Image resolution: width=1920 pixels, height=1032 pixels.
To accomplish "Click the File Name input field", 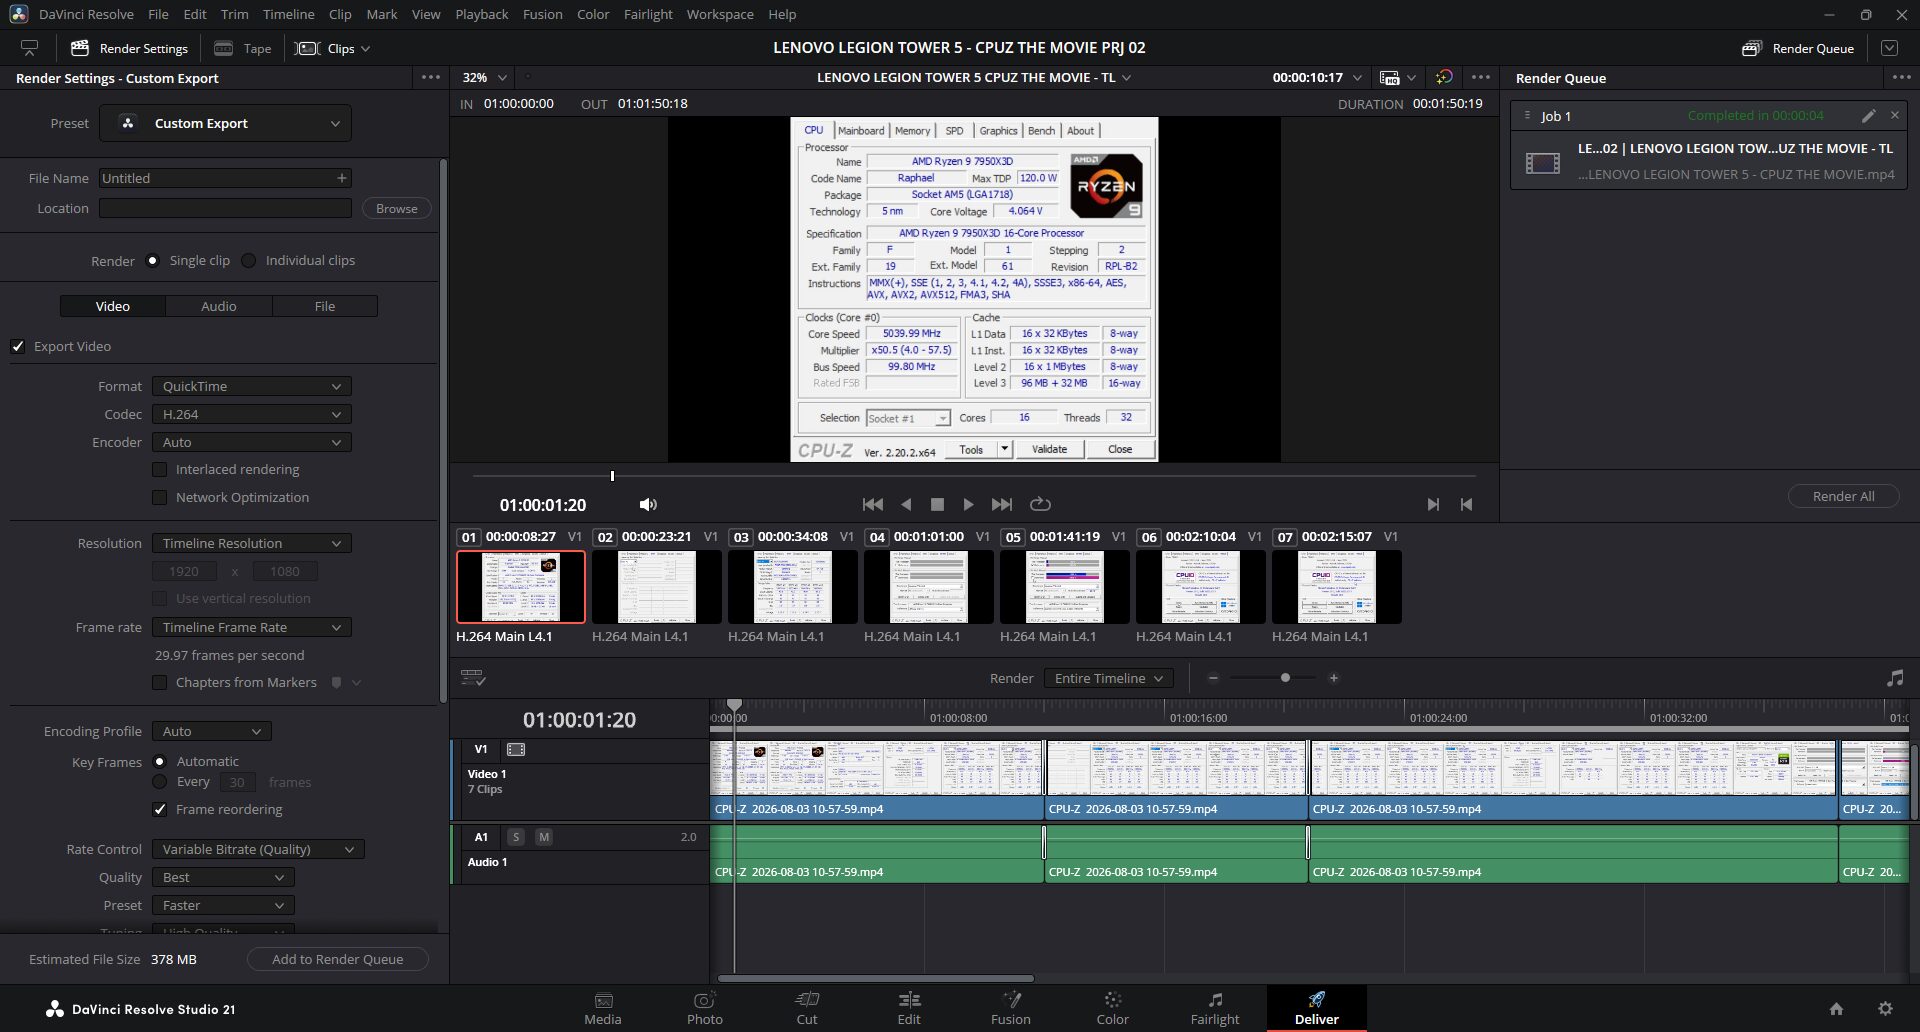I will tap(225, 178).
